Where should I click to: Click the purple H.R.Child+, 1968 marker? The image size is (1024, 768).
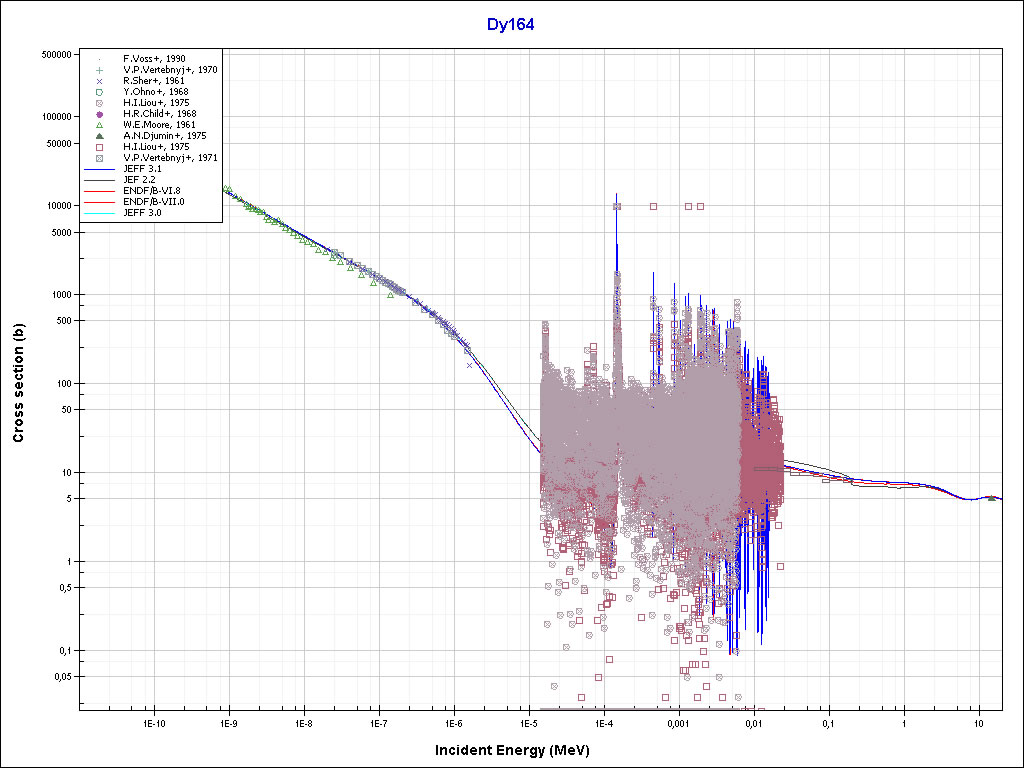(x=100, y=114)
